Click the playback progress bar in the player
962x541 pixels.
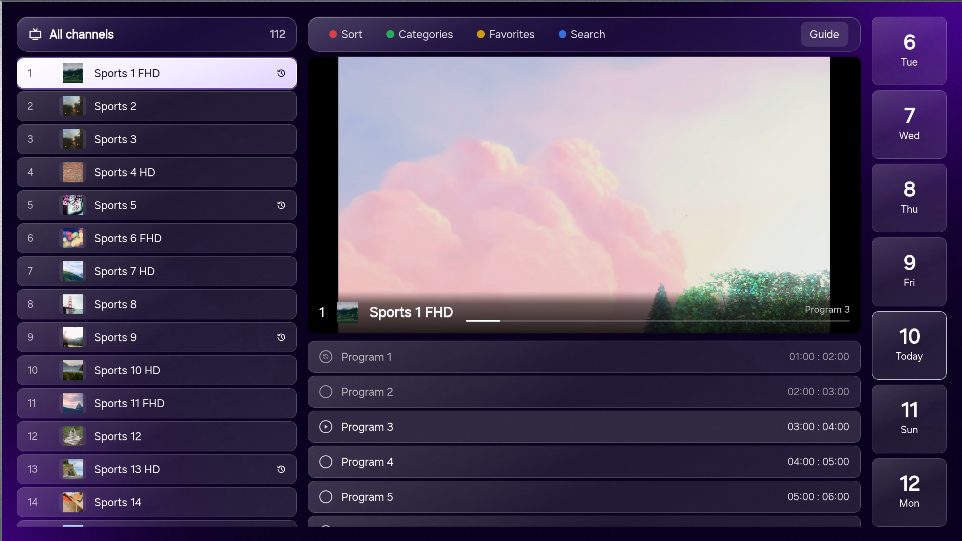(658, 320)
